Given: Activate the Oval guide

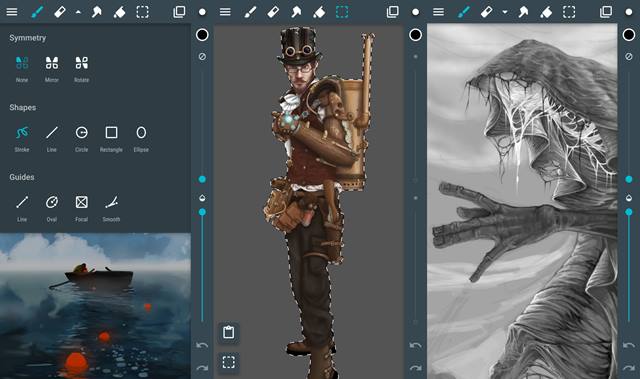Looking at the screenshot, I should point(52,208).
